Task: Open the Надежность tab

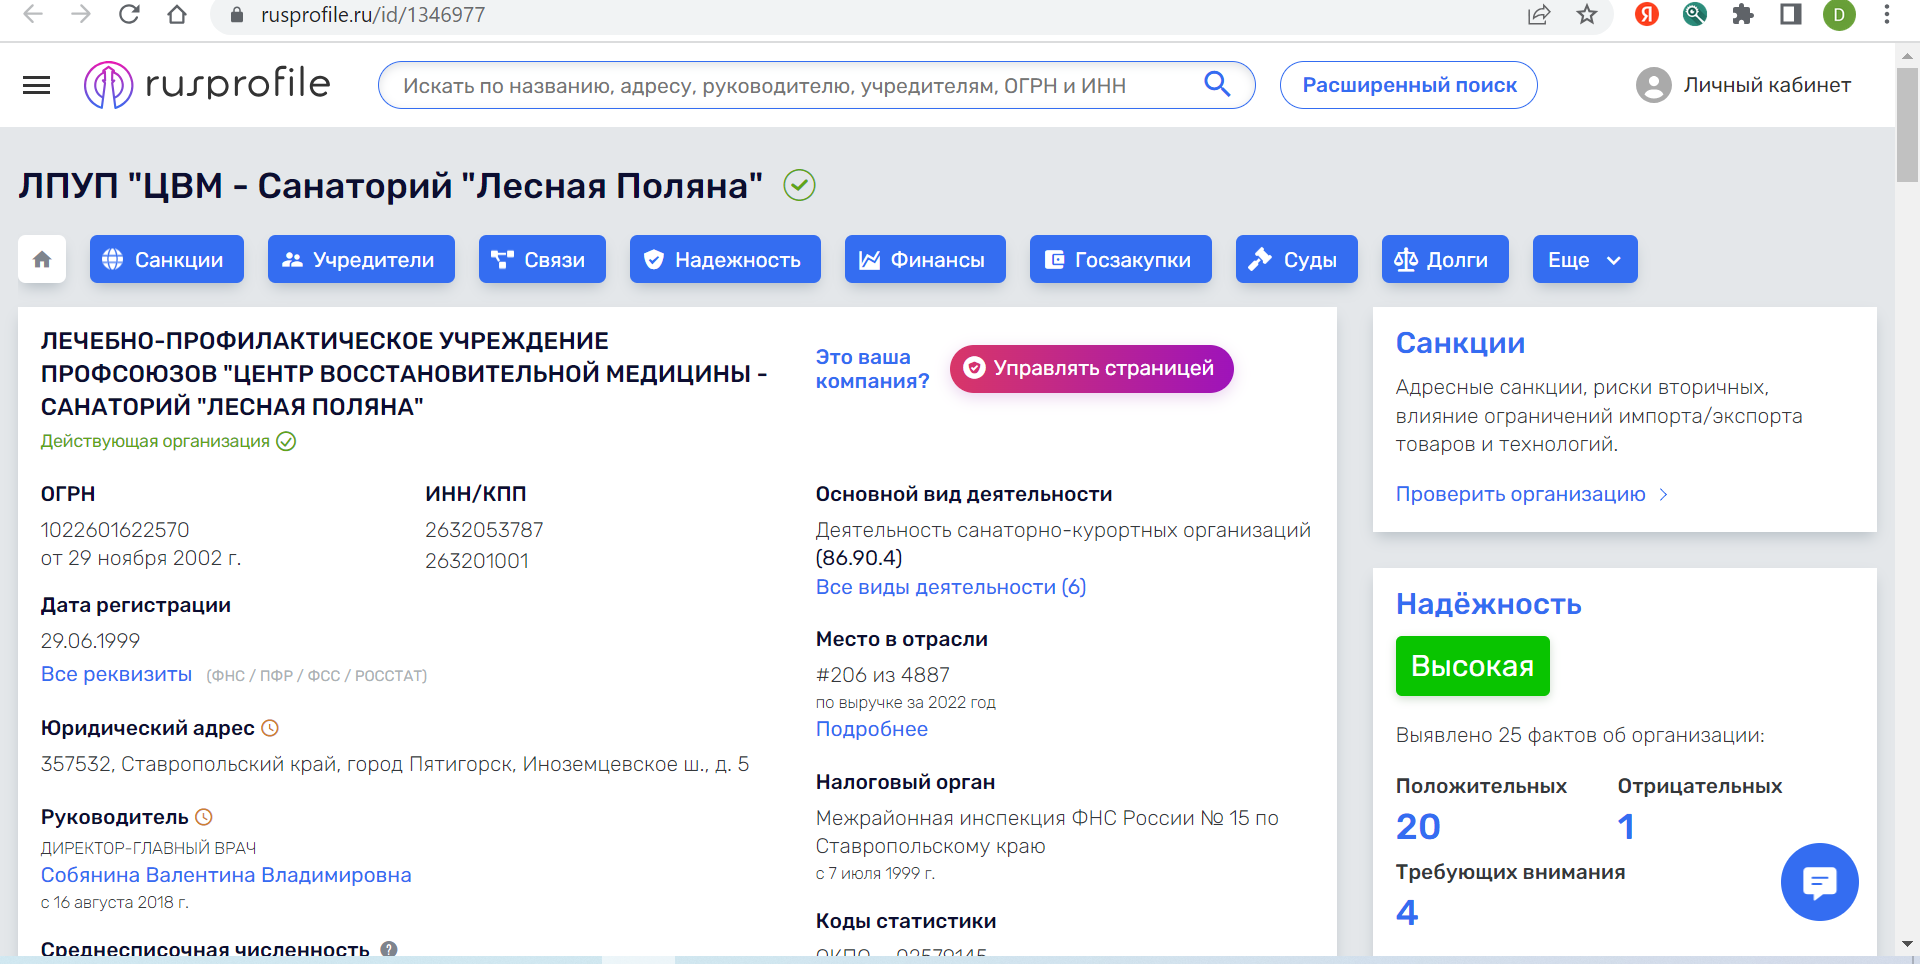Action: coord(725,259)
